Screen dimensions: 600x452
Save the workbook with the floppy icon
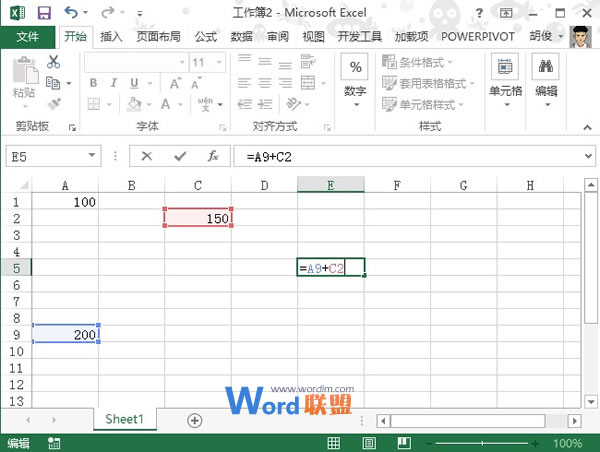pyautogui.click(x=44, y=13)
